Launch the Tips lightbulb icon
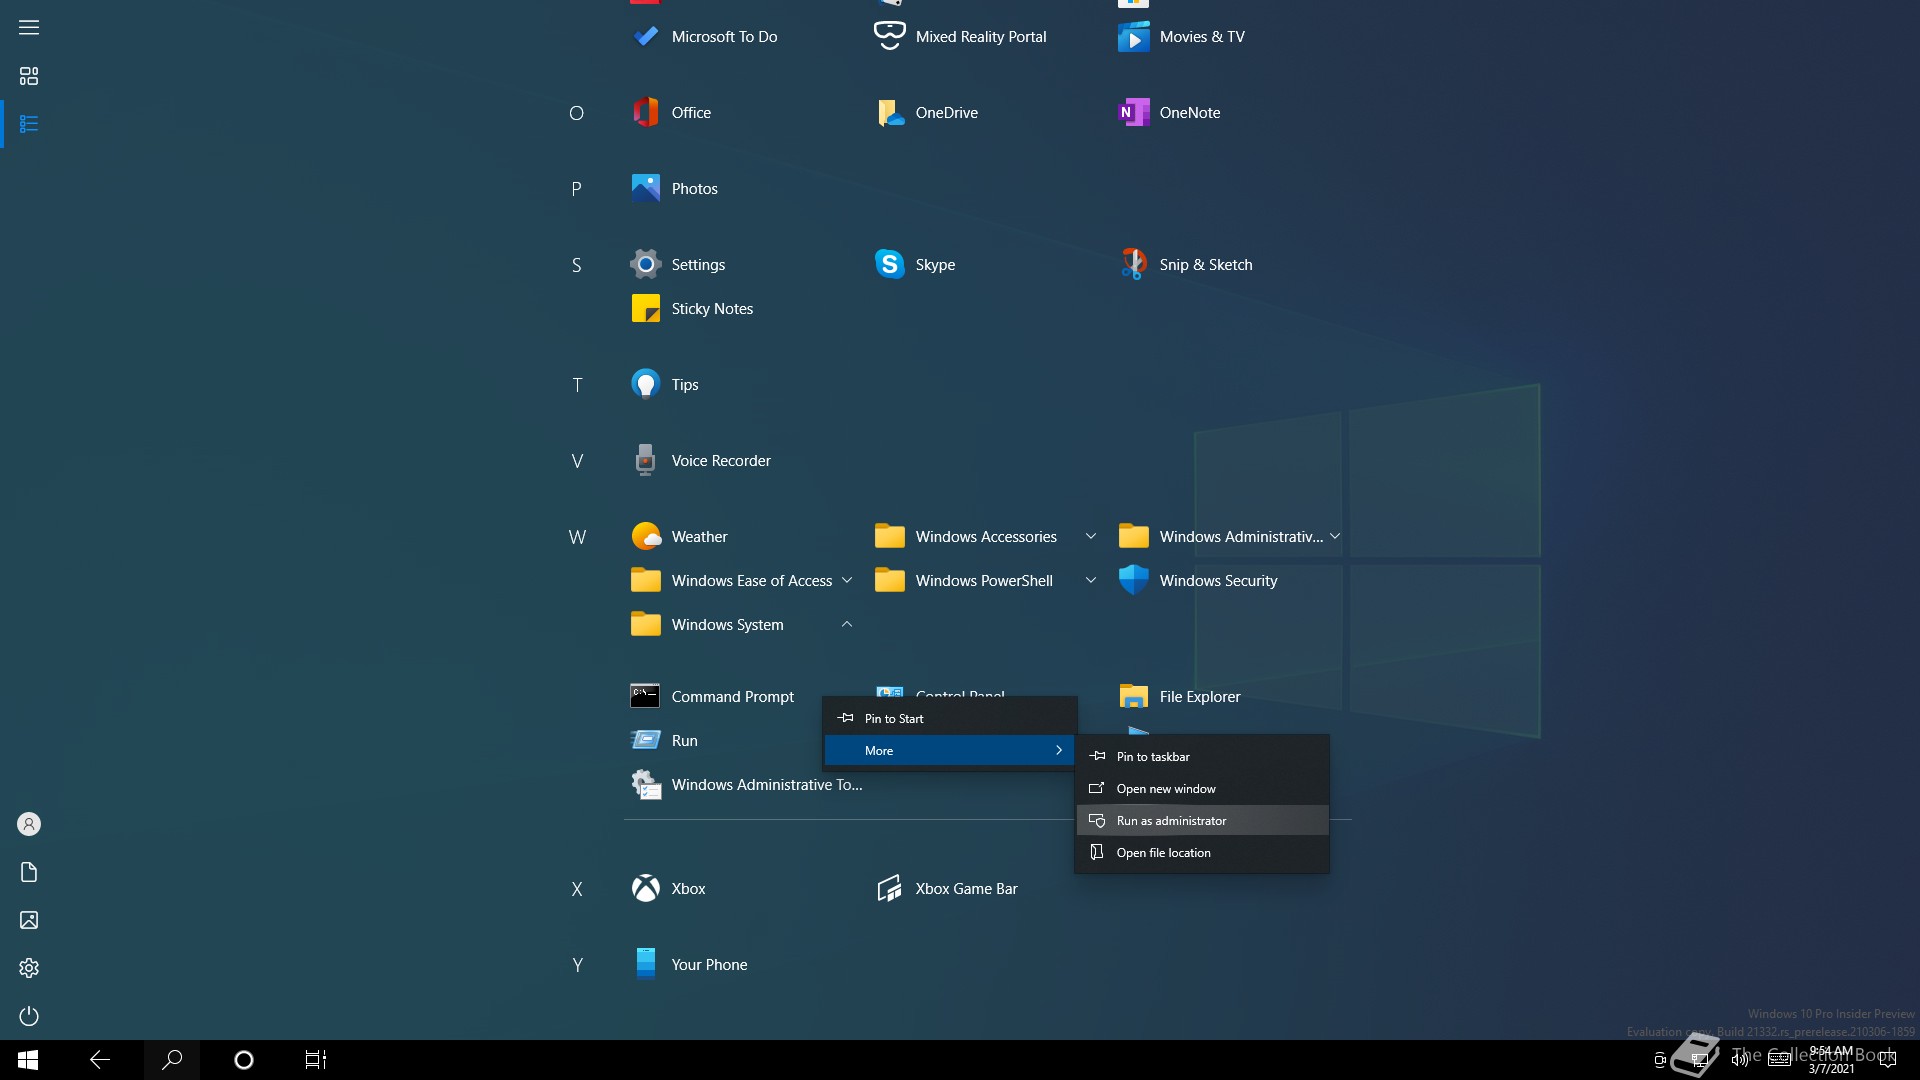This screenshot has width=1920, height=1080. [x=646, y=385]
